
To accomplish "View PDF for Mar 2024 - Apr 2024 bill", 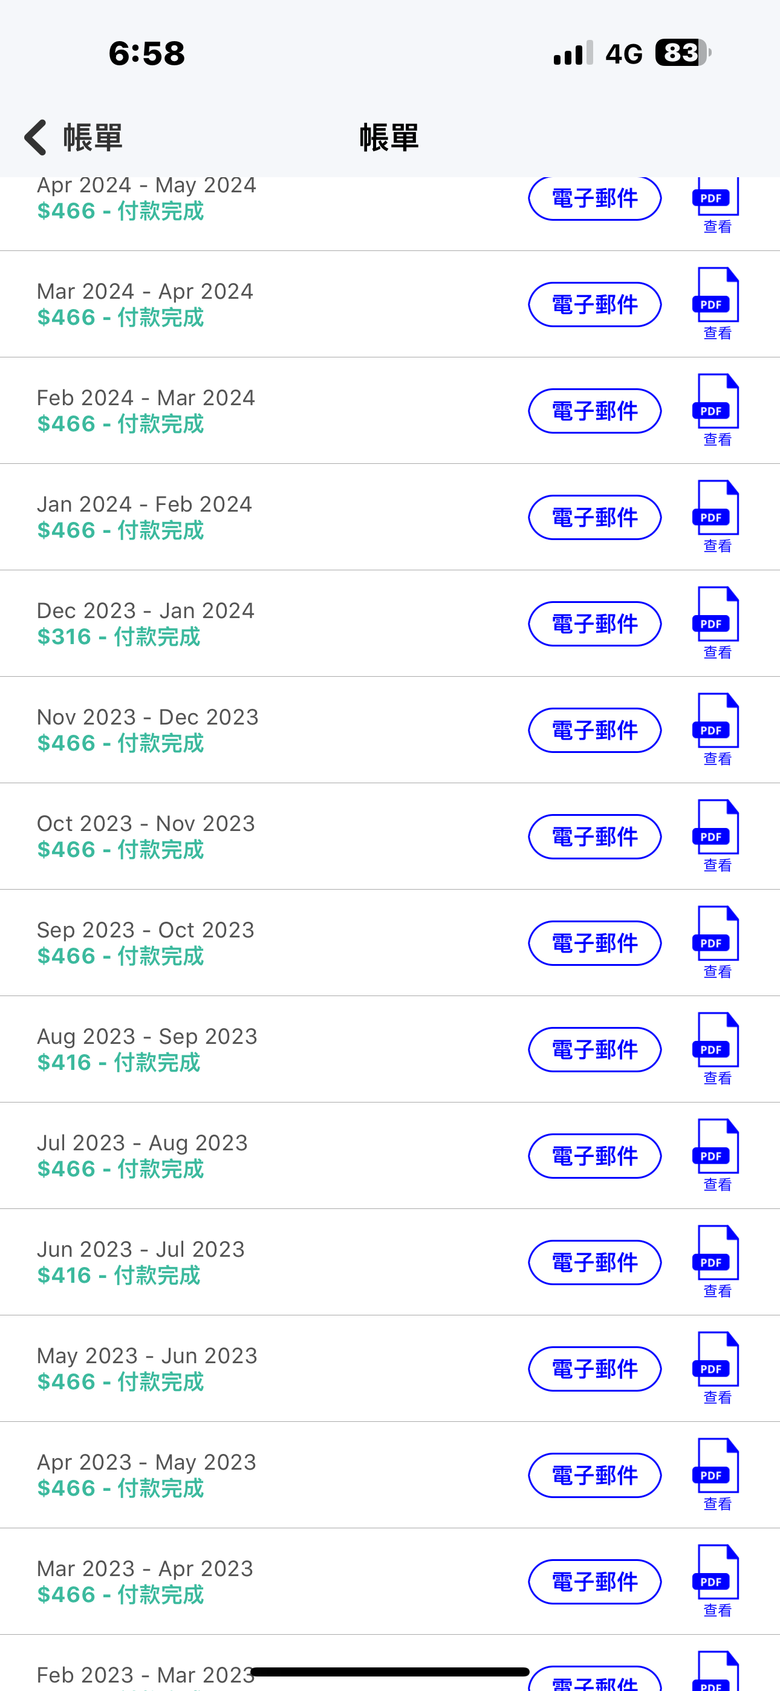I will [x=716, y=303].
